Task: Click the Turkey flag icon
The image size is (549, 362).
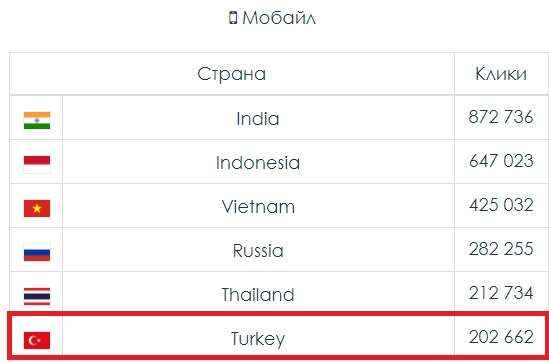Action: point(37,340)
